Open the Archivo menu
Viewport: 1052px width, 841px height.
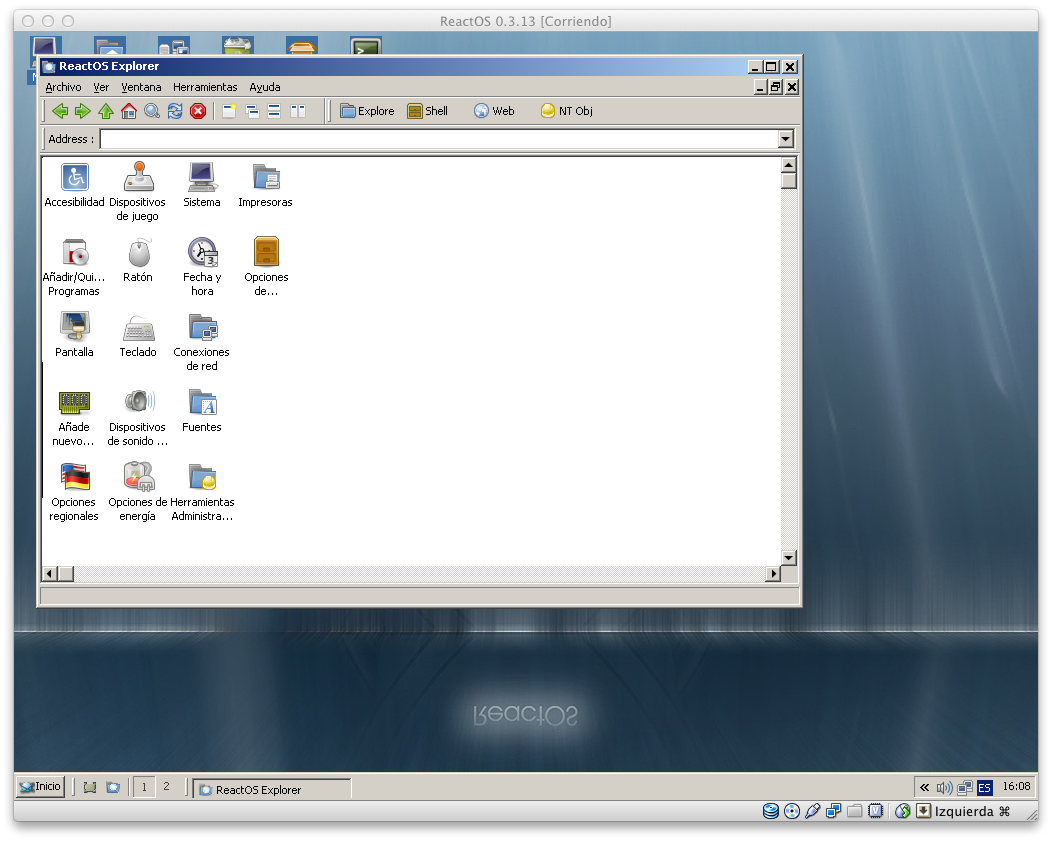(63, 87)
